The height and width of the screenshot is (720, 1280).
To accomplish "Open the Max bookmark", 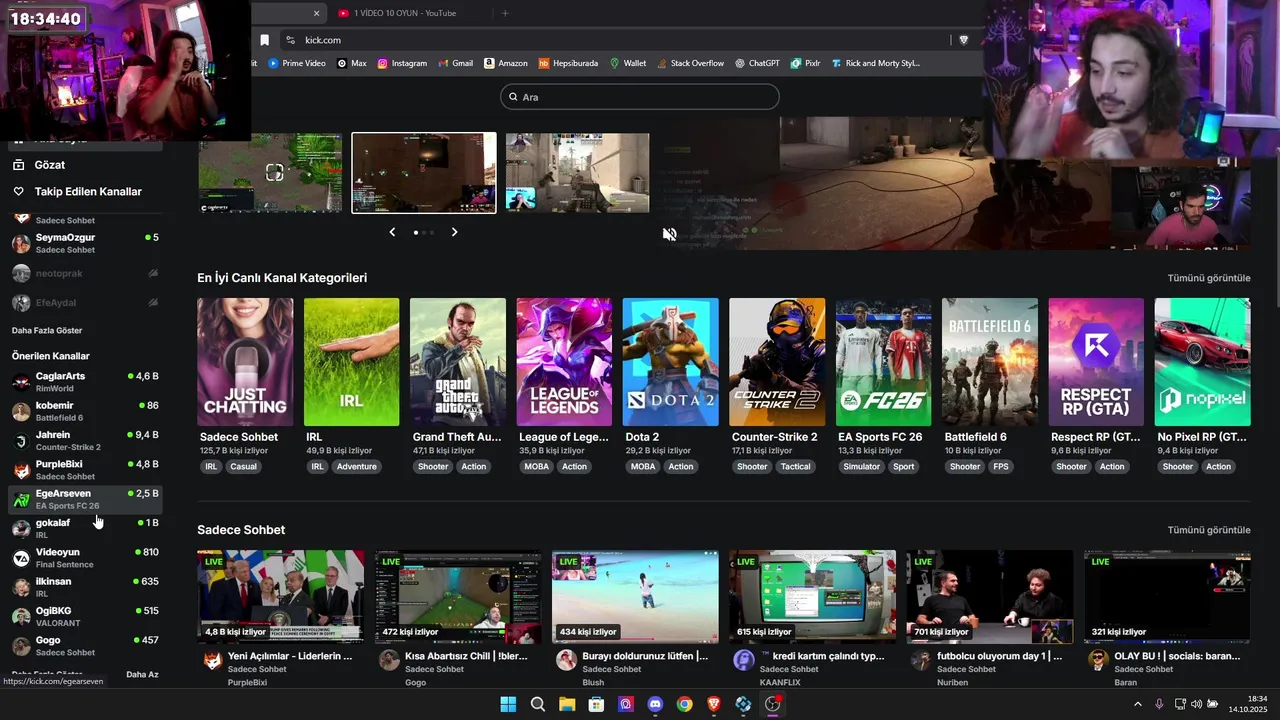I will click(352, 63).
